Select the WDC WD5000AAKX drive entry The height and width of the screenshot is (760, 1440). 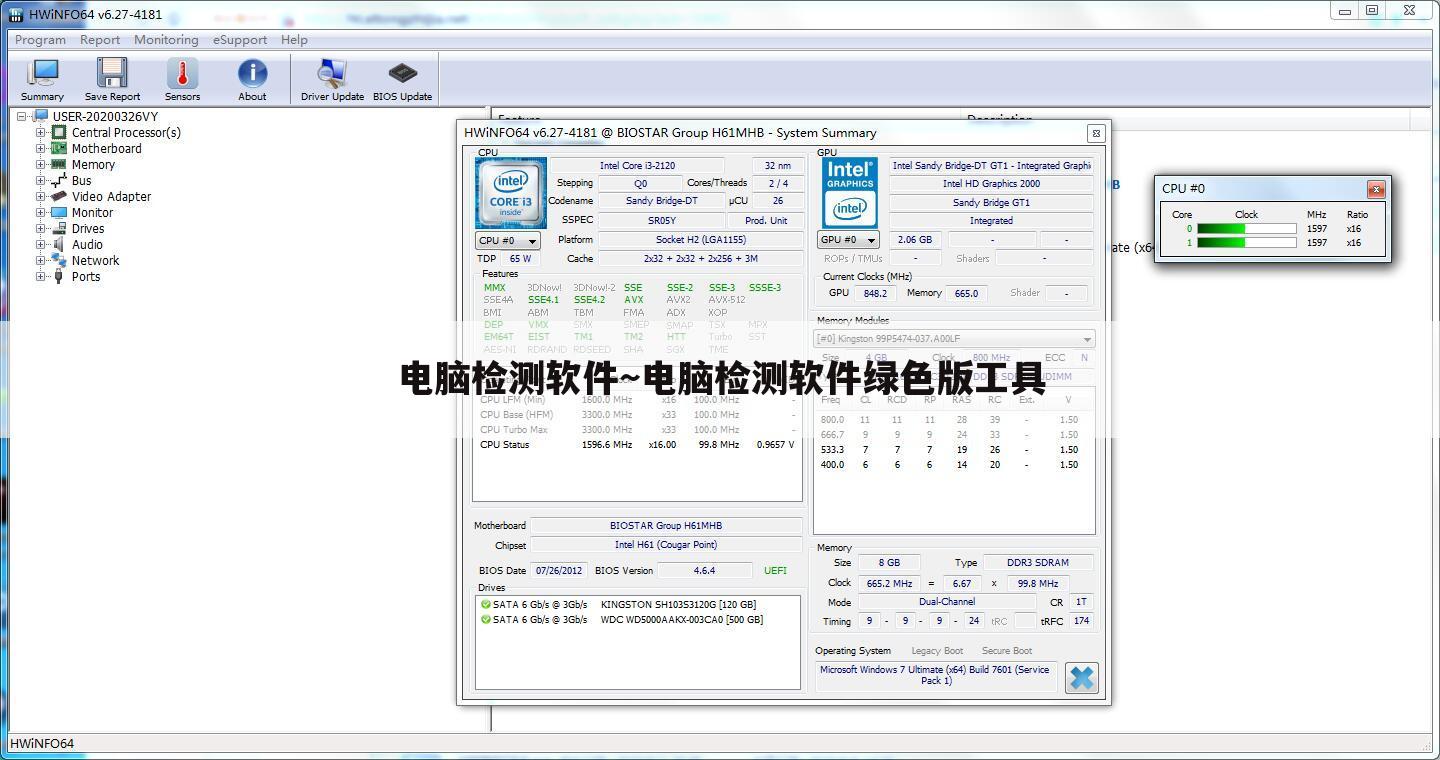point(682,619)
